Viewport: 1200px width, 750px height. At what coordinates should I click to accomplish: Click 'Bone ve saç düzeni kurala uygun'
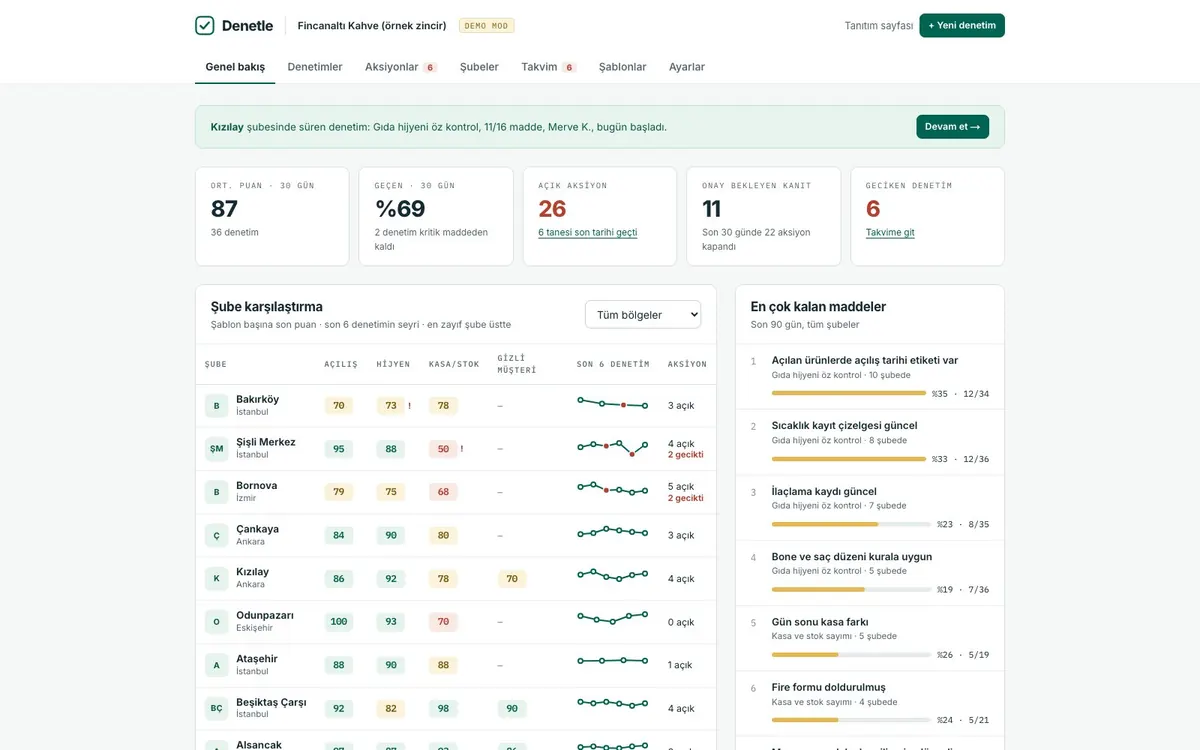852,557
